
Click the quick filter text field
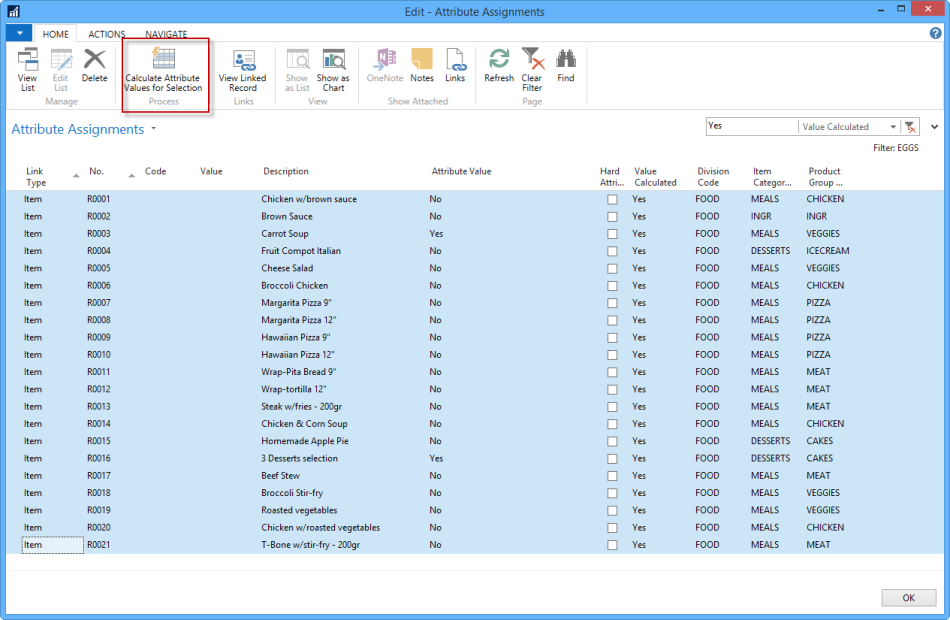point(750,127)
